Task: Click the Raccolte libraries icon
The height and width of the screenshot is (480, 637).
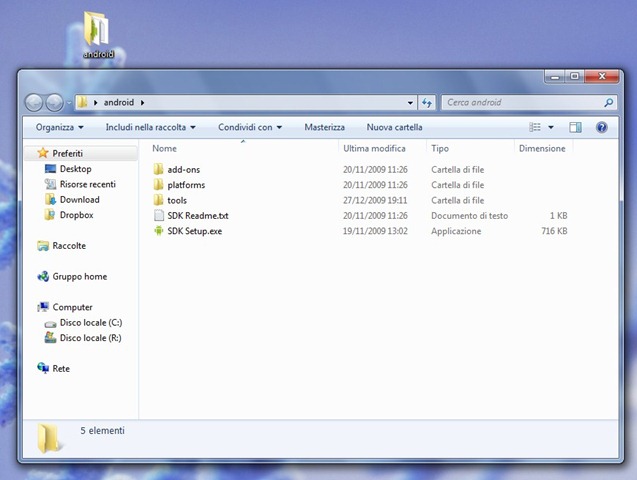Action: tap(43, 246)
